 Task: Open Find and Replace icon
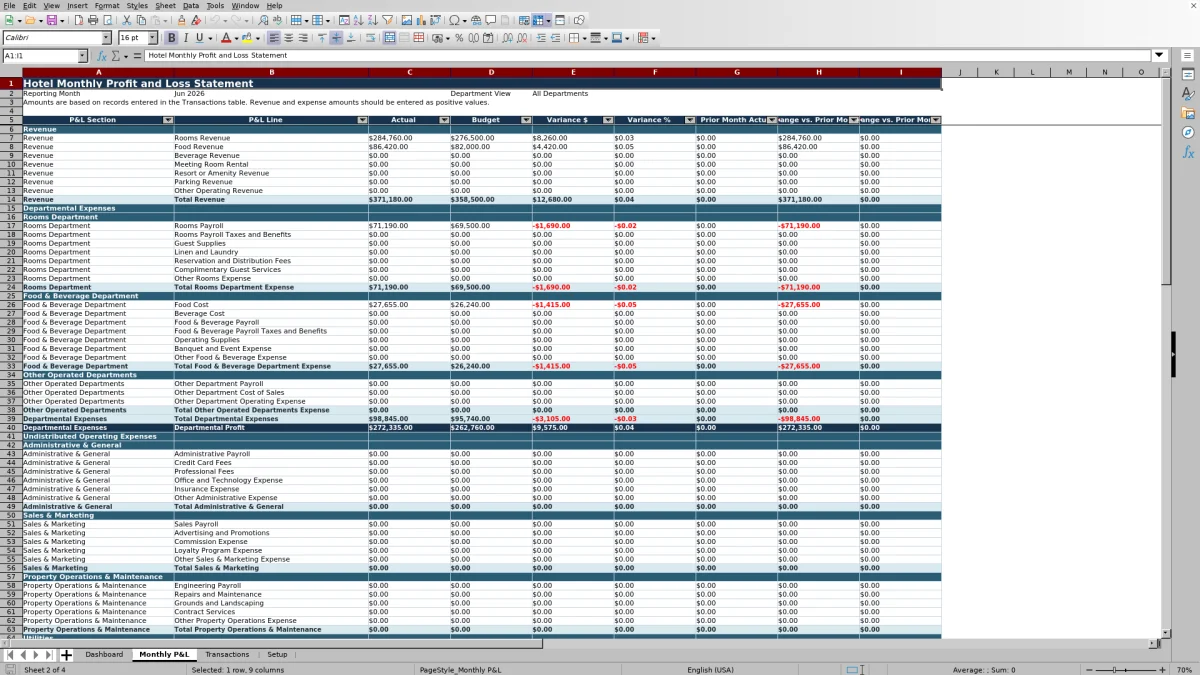(262, 20)
